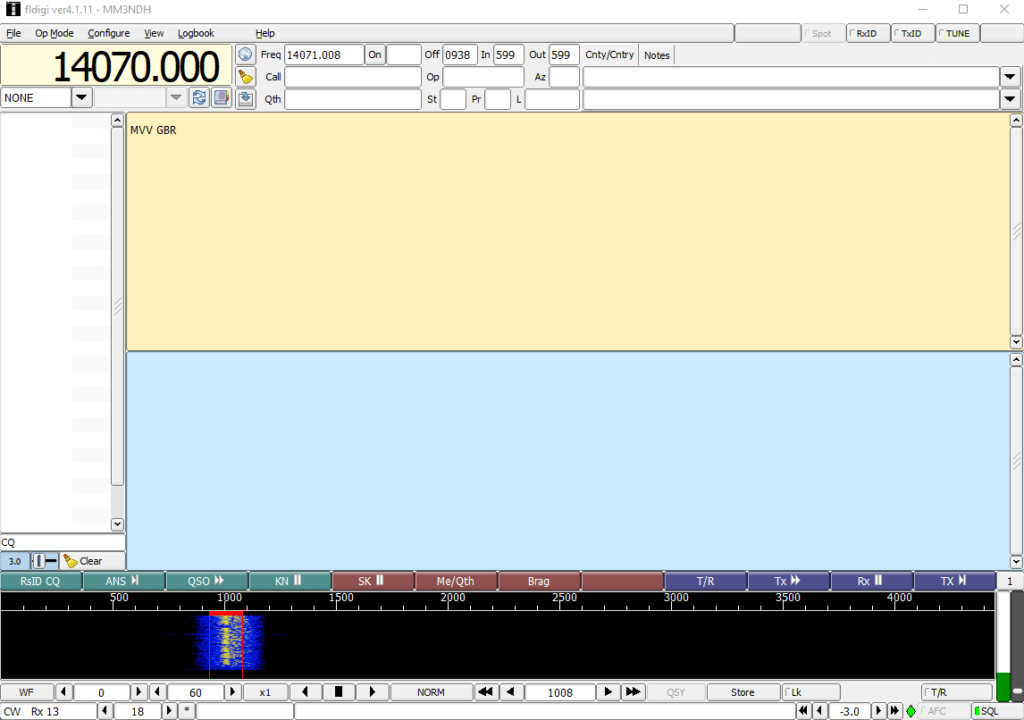The height and width of the screenshot is (720, 1024).
Task: Click the double-left arrow before 1008
Action: coord(485,692)
